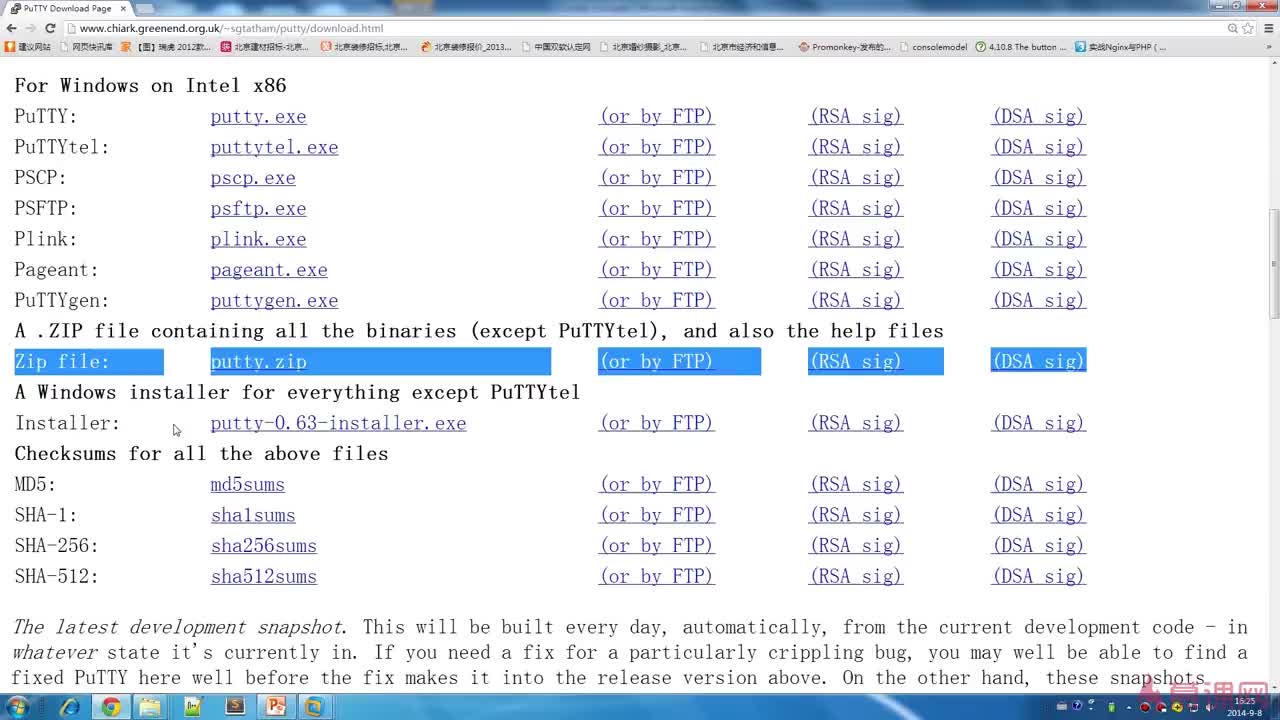
Task: Expand the bookmarks overflow chevron
Action: [x=1268, y=46]
